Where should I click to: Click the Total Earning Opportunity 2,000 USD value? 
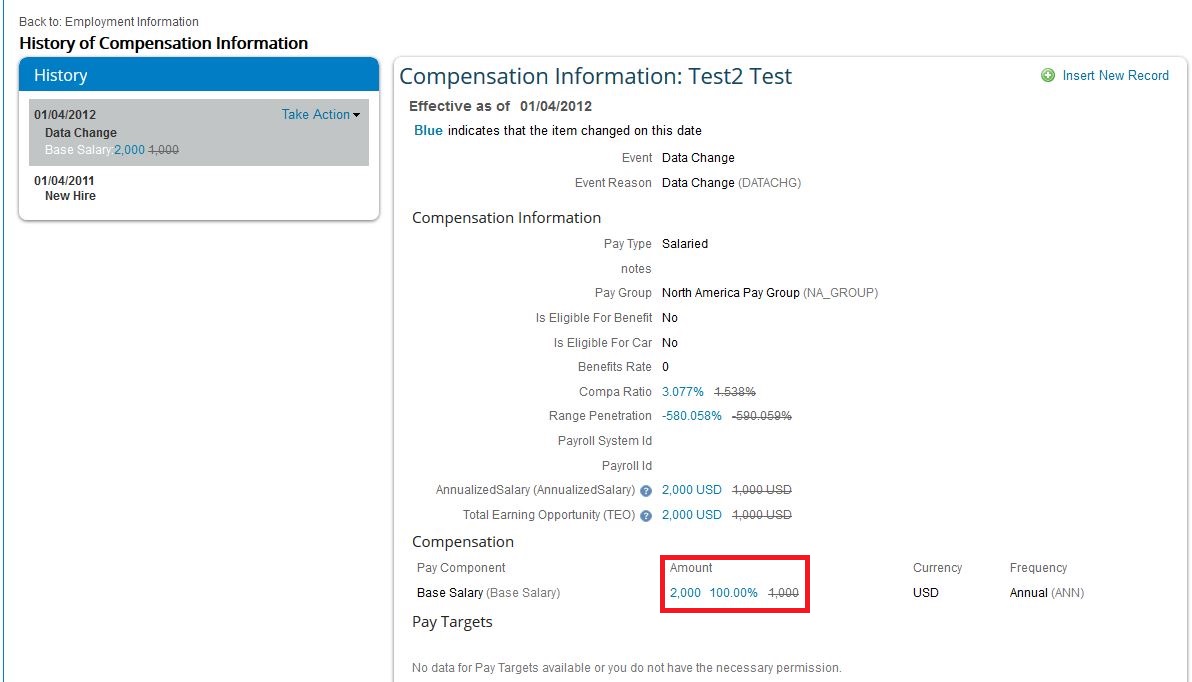pyautogui.click(x=691, y=515)
